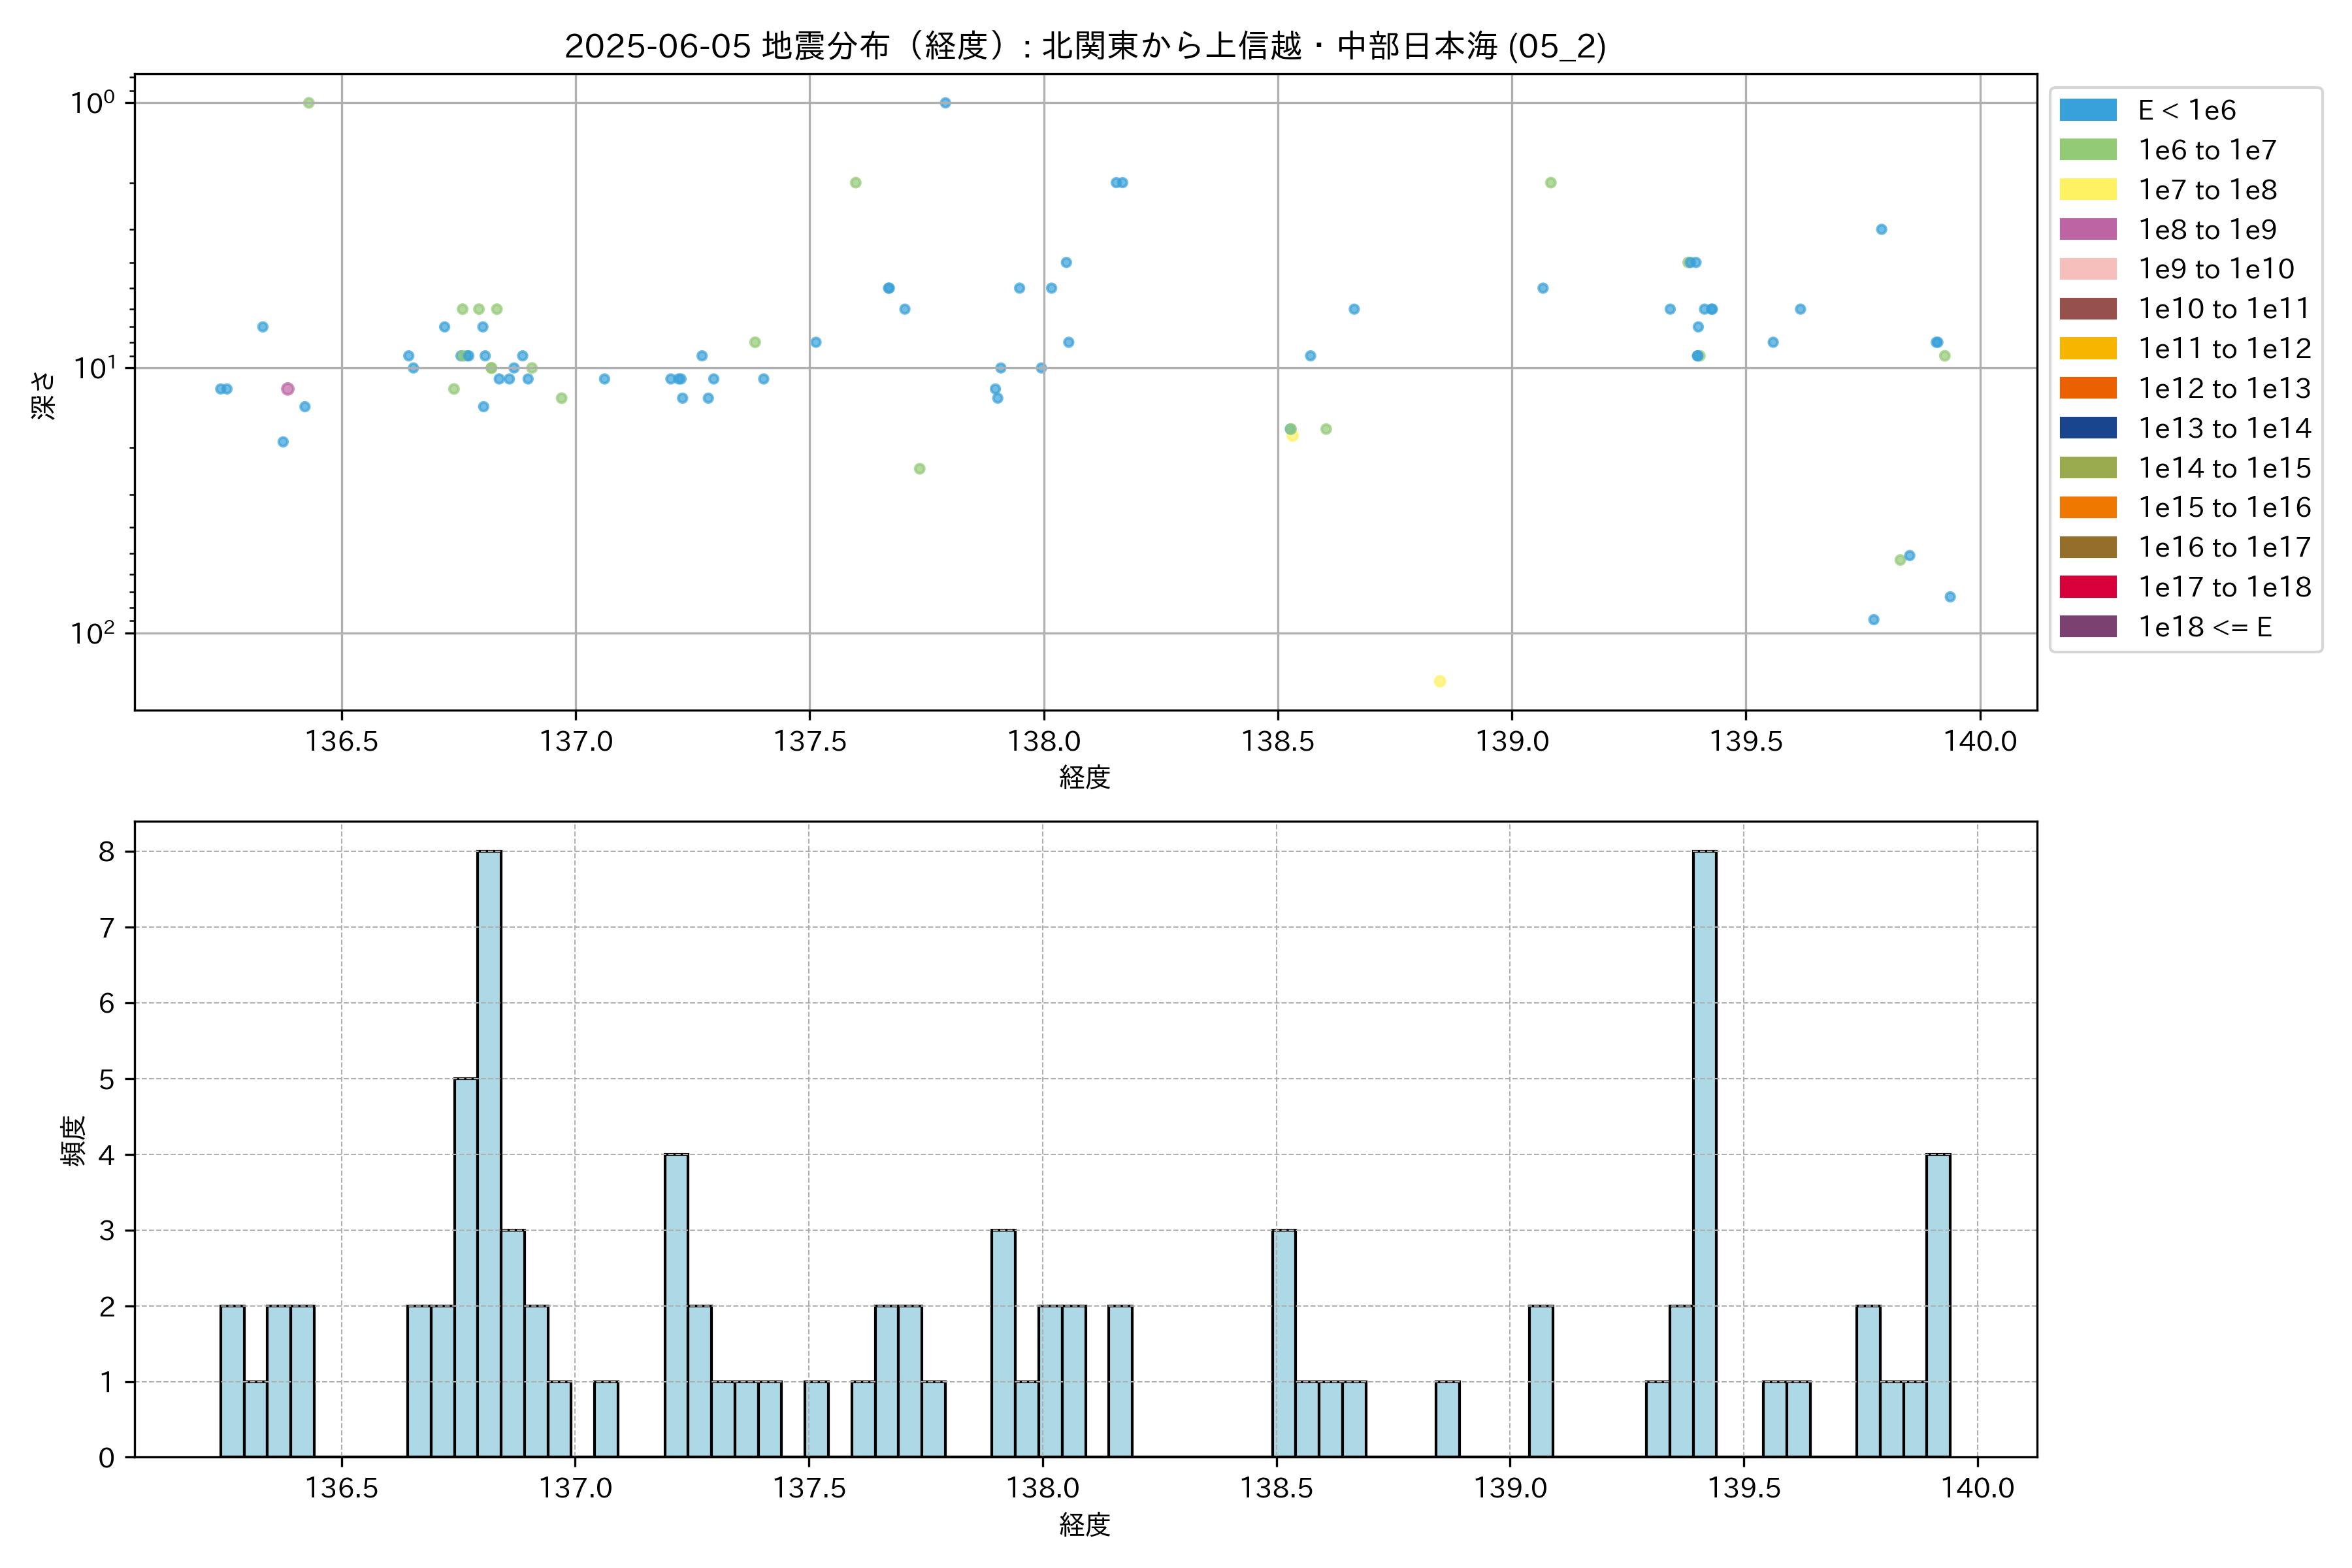Click the histogram's 経度 x-axis label

tap(1085, 1524)
